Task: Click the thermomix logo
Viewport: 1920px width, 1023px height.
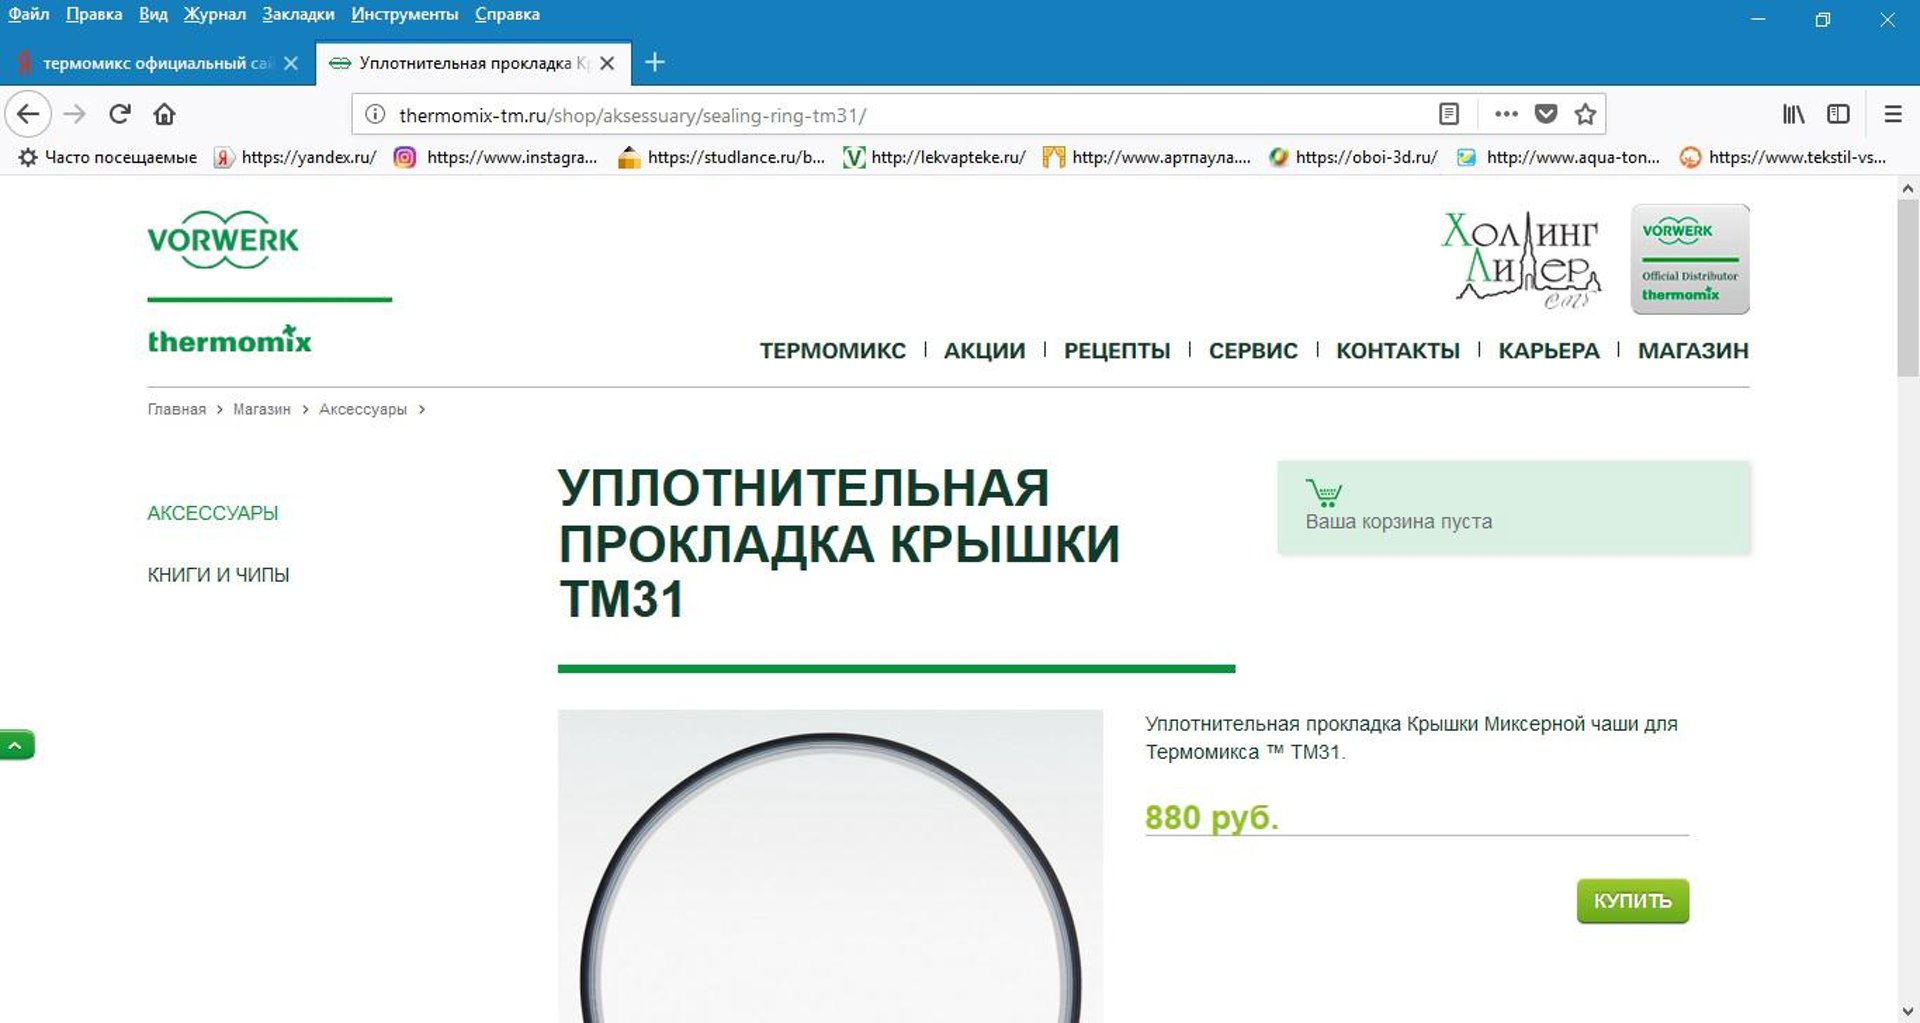Action: tap(230, 340)
